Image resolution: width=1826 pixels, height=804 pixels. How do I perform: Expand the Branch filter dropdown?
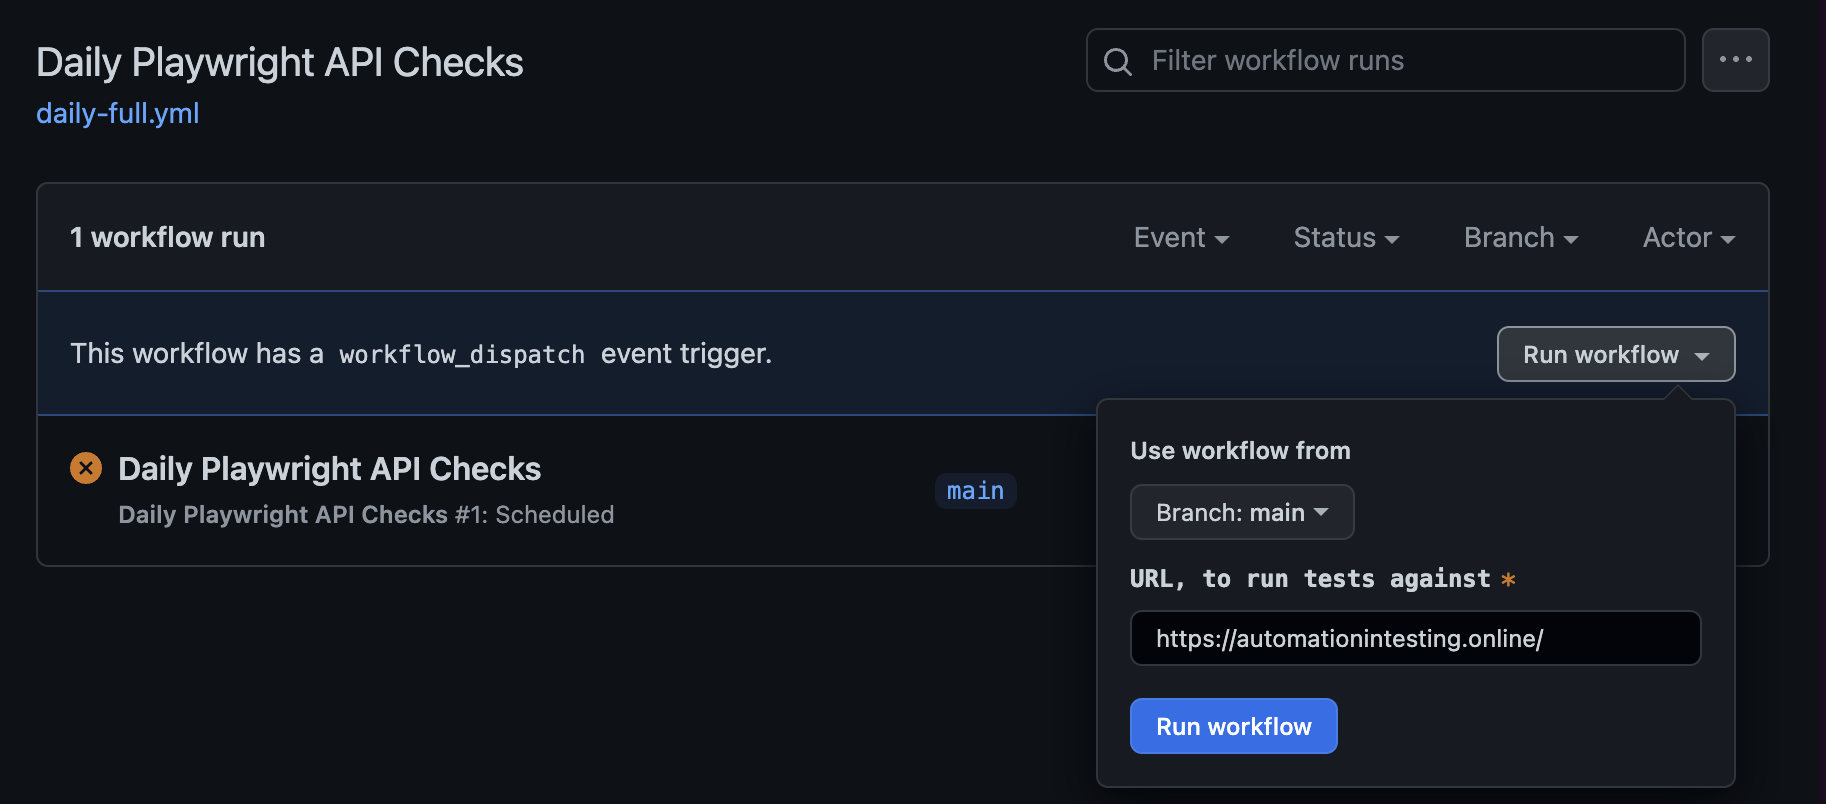1521,238
